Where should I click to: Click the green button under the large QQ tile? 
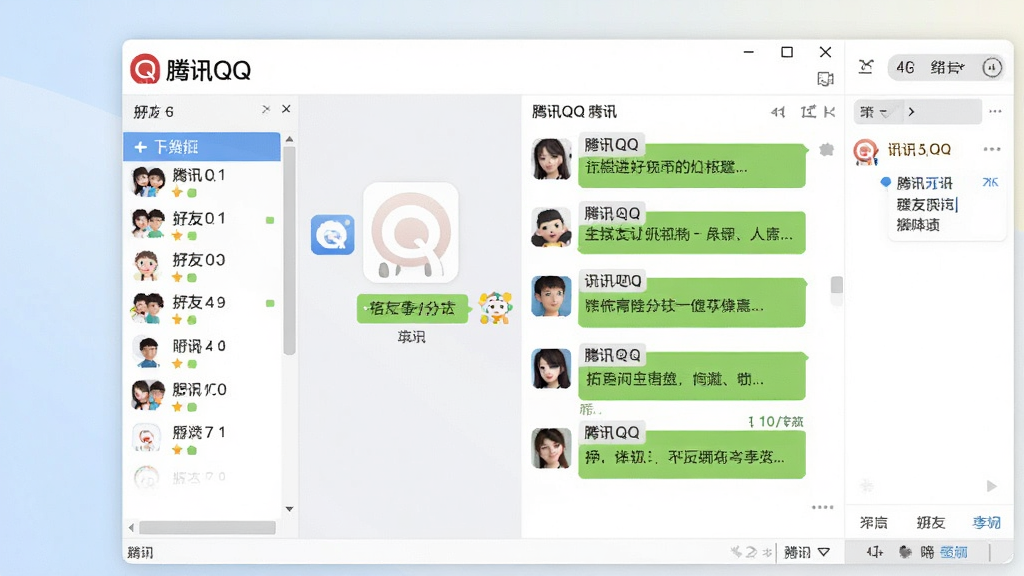[x=412, y=308]
